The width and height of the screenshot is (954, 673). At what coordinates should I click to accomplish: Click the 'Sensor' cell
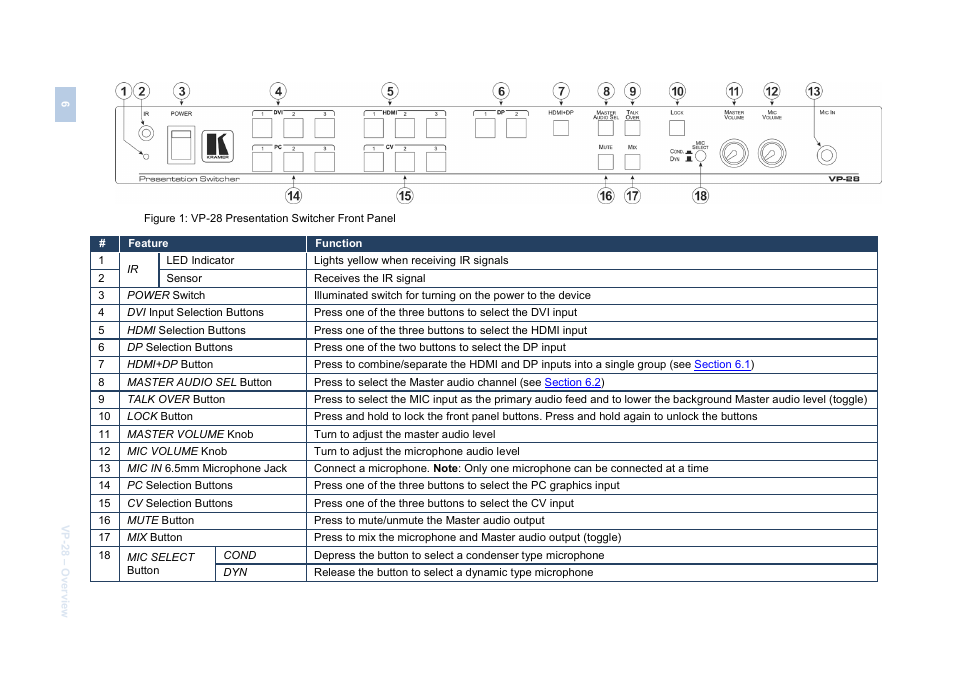point(232,278)
